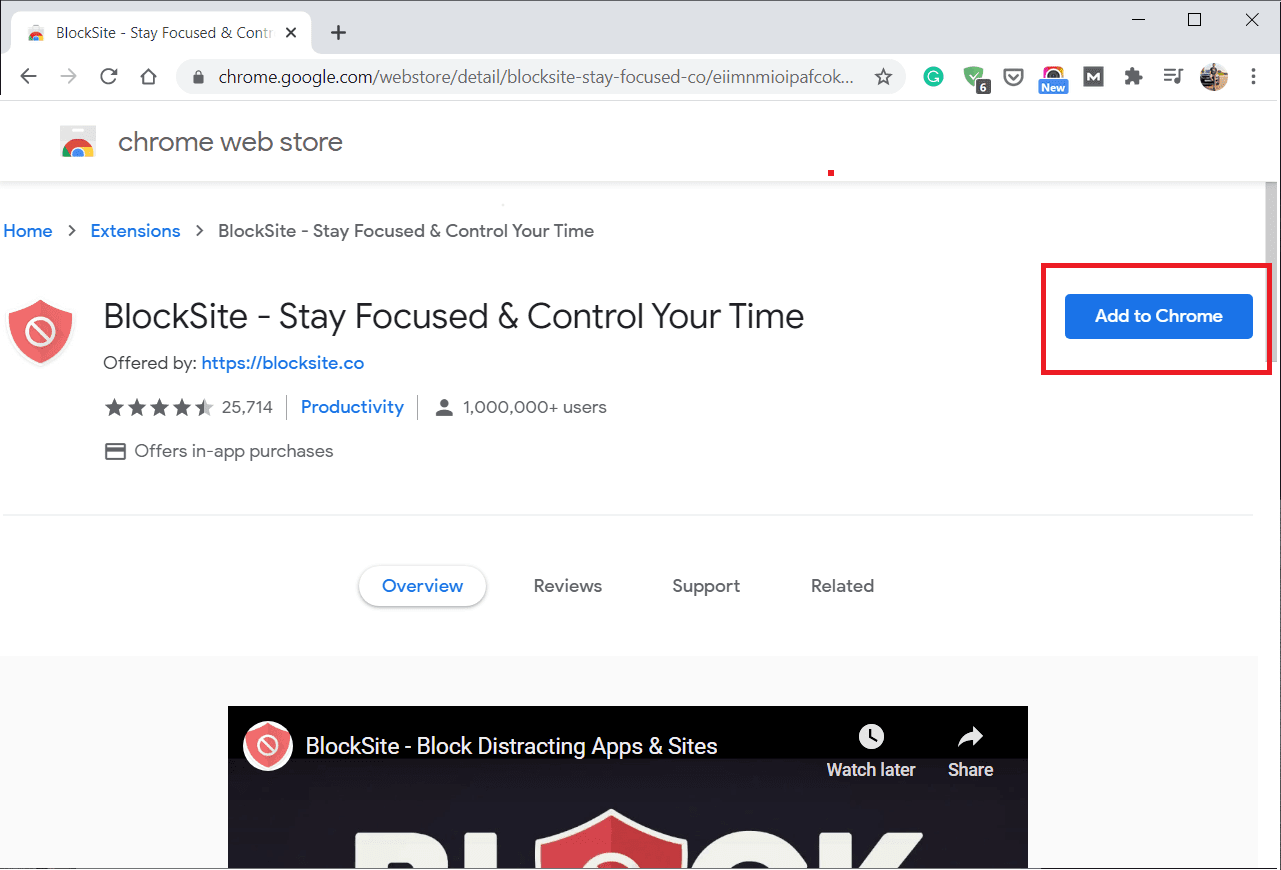
Task: Select the Overview tab
Action: pos(422,586)
